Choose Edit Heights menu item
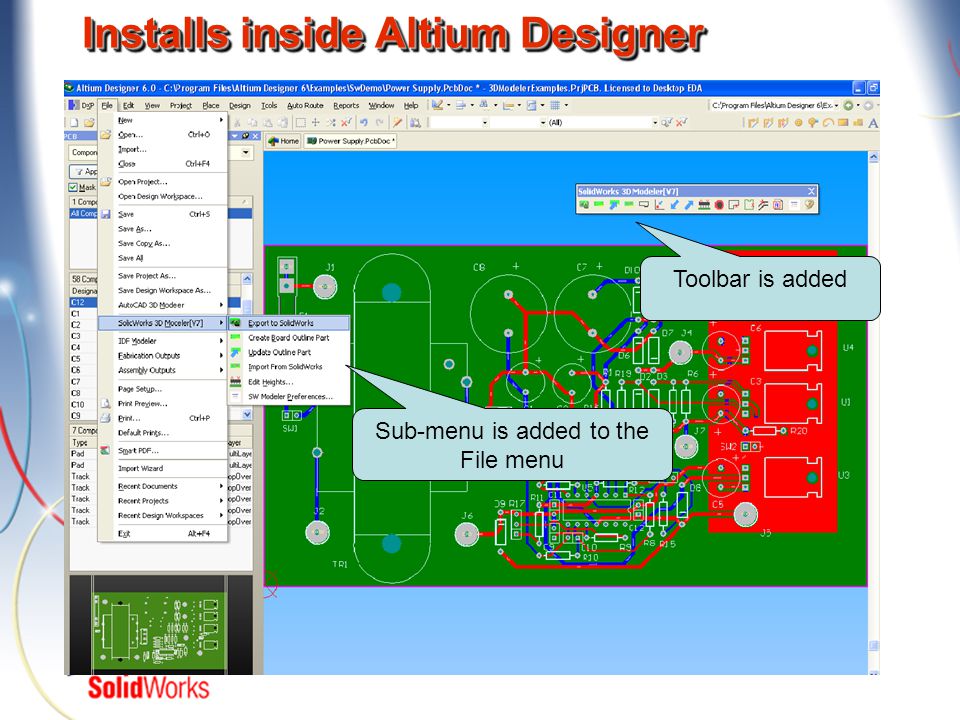Image resolution: width=960 pixels, height=720 pixels. pyautogui.click(x=289, y=382)
